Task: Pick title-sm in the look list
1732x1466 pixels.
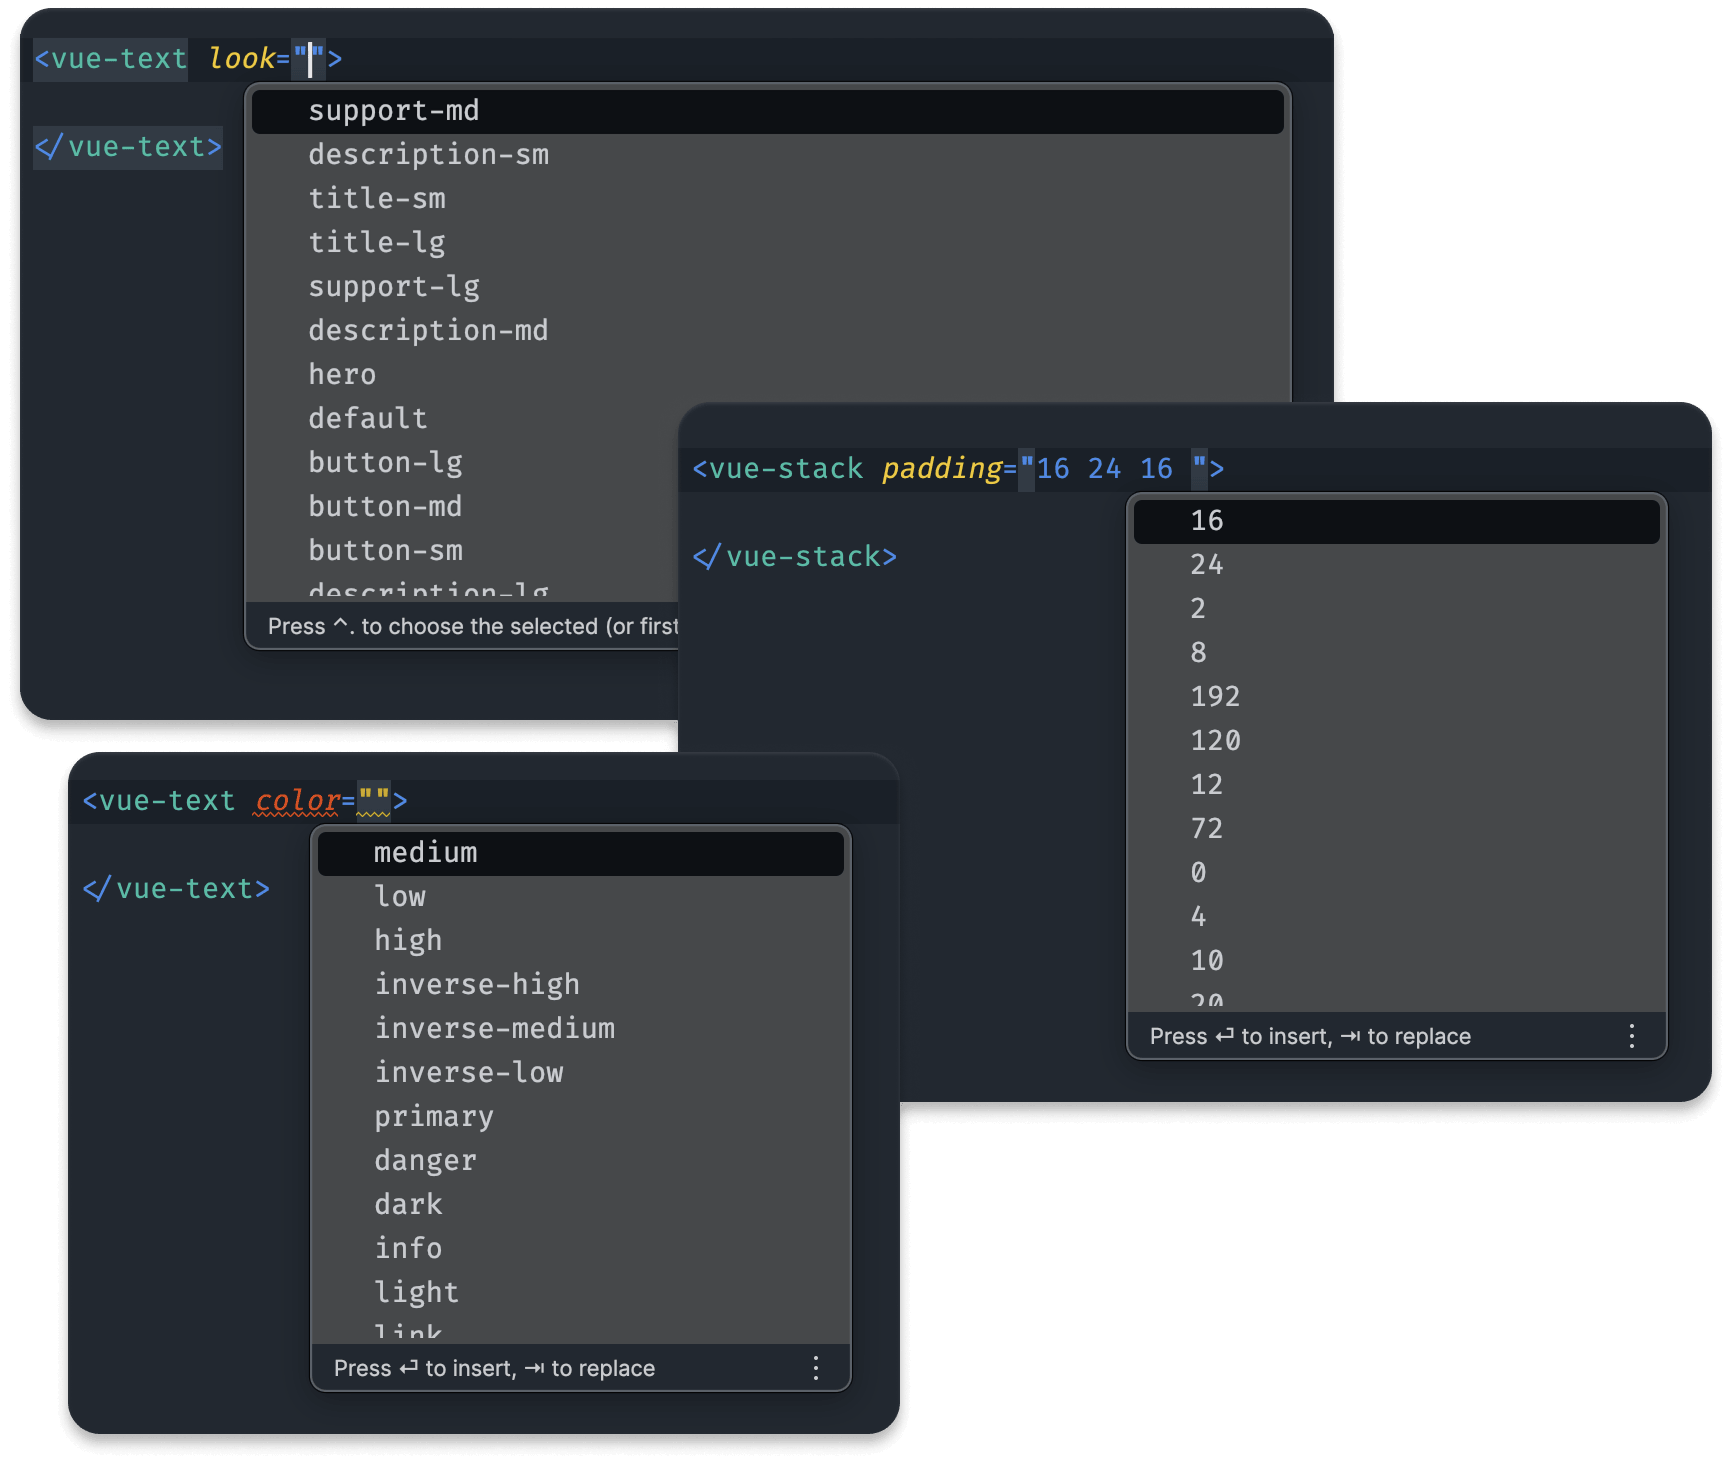Action: [x=768, y=199]
